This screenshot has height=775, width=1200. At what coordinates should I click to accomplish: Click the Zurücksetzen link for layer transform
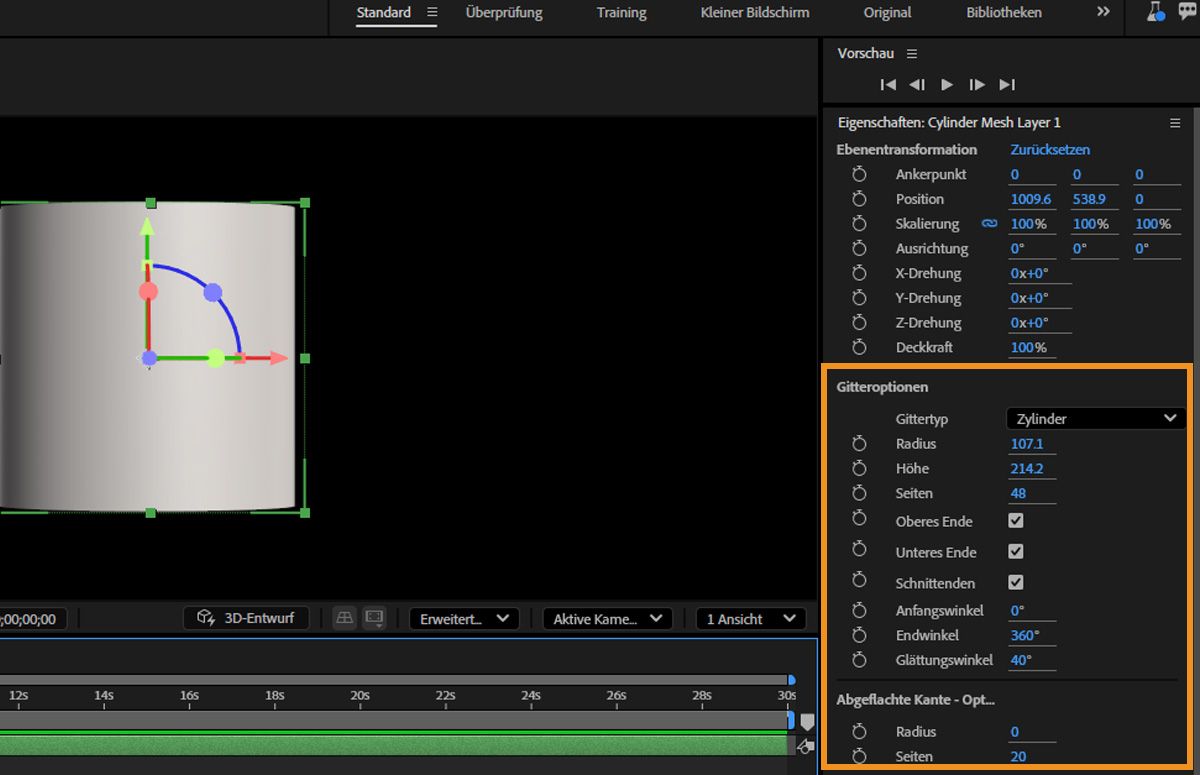(x=1050, y=150)
